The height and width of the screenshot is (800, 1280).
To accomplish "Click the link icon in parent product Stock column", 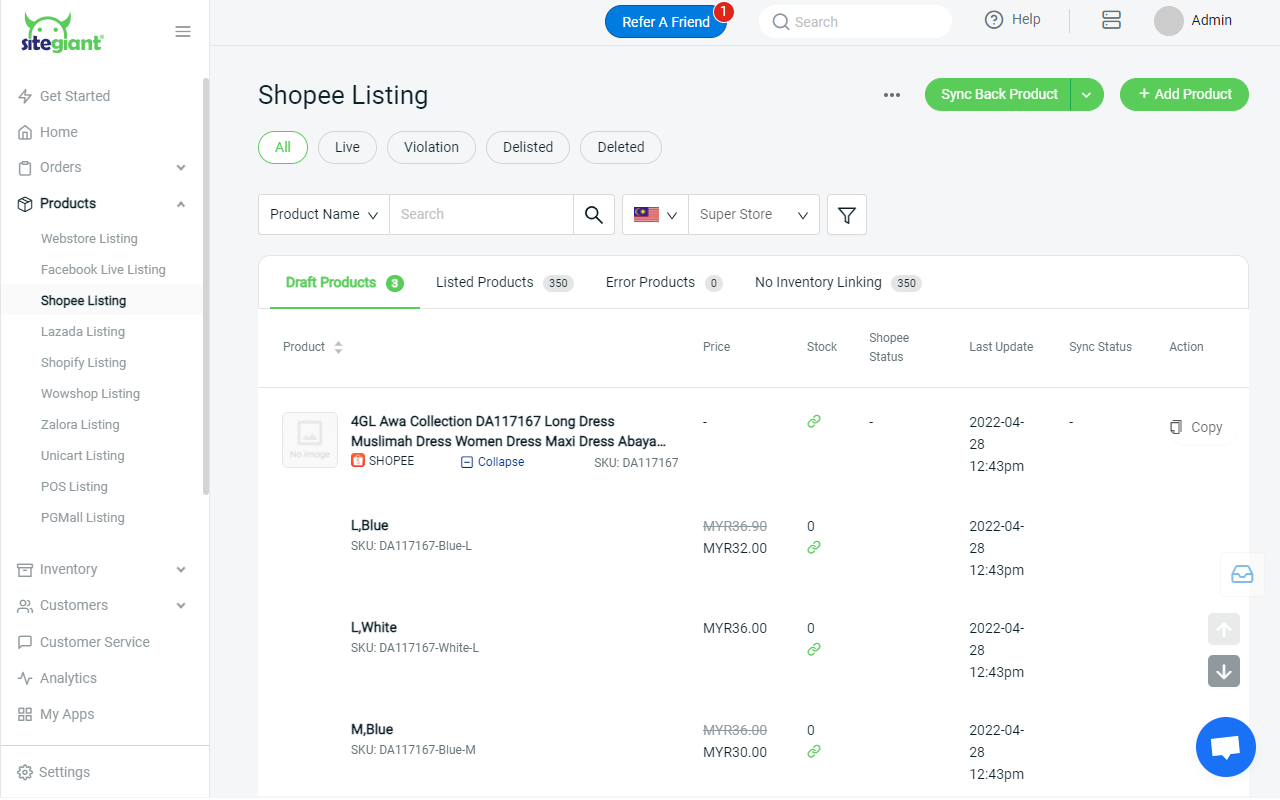I will 814,422.
